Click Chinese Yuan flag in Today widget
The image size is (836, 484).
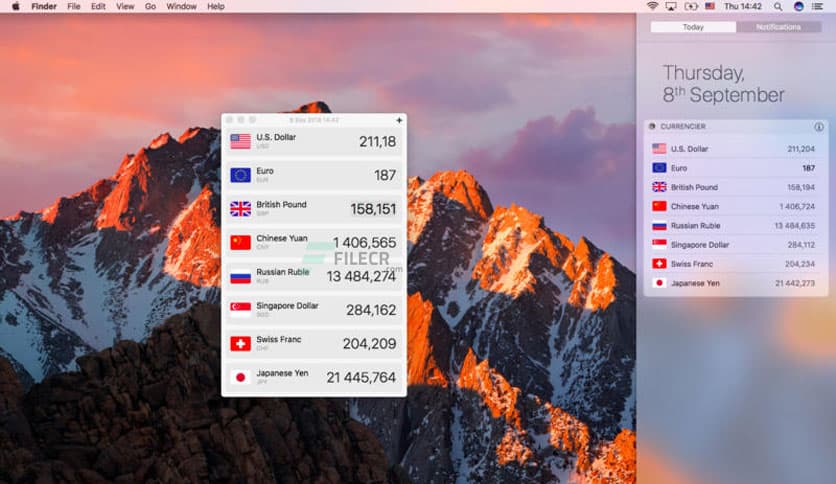tap(659, 206)
